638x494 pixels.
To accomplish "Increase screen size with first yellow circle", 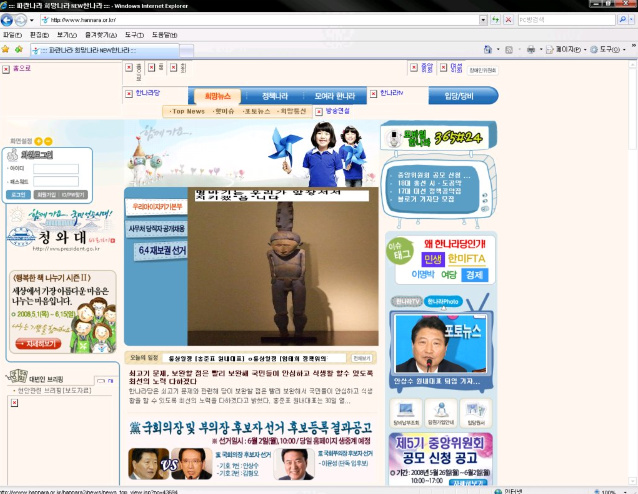I will pyautogui.click(x=39, y=141).
